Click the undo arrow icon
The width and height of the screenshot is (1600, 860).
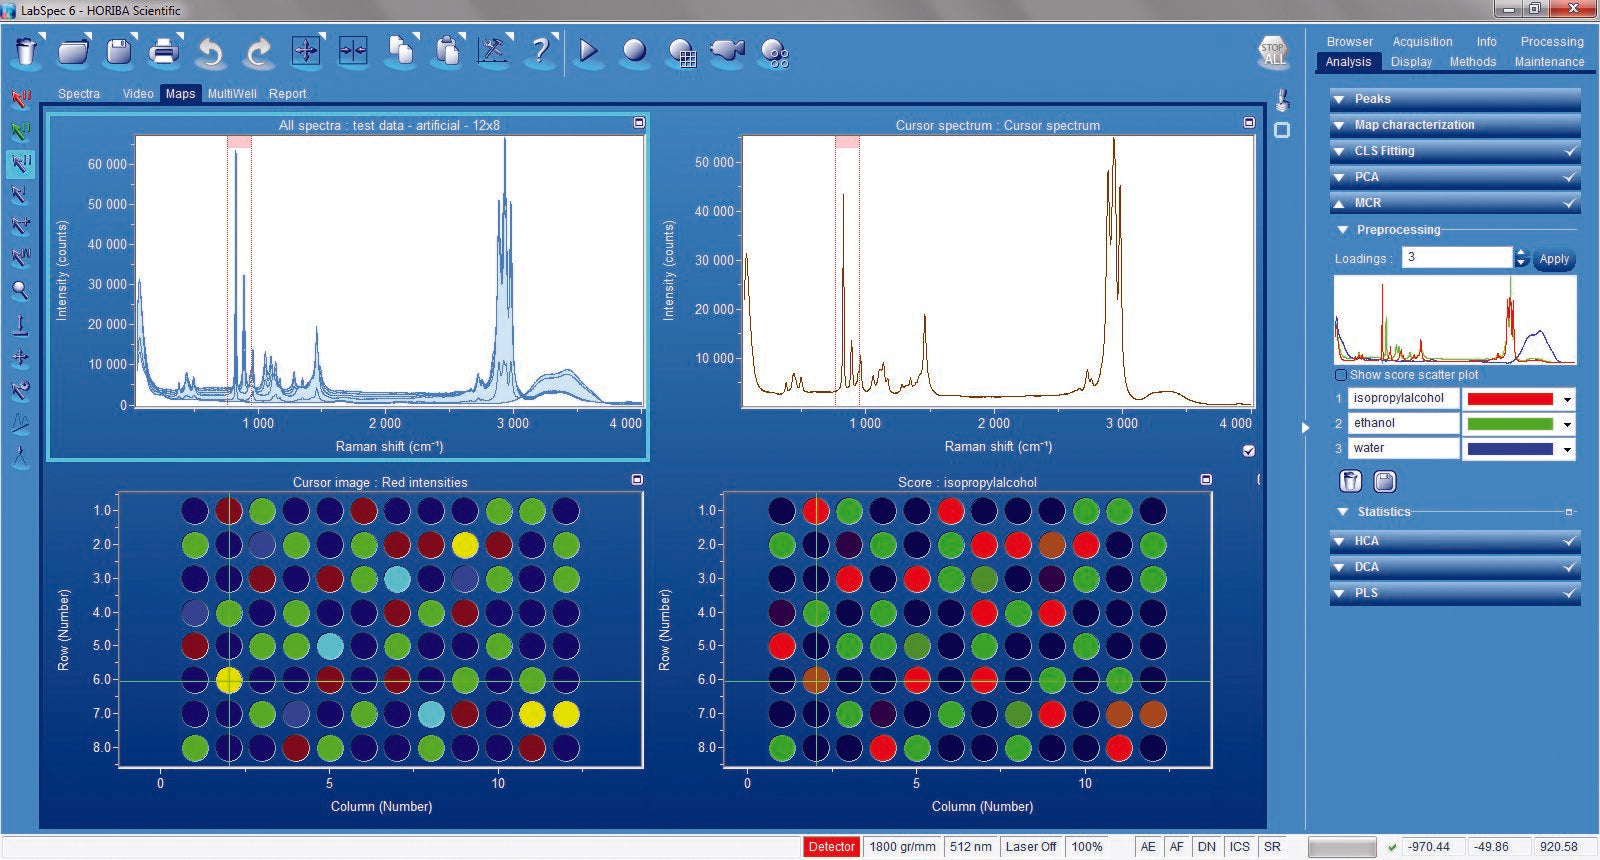(210, 52)
